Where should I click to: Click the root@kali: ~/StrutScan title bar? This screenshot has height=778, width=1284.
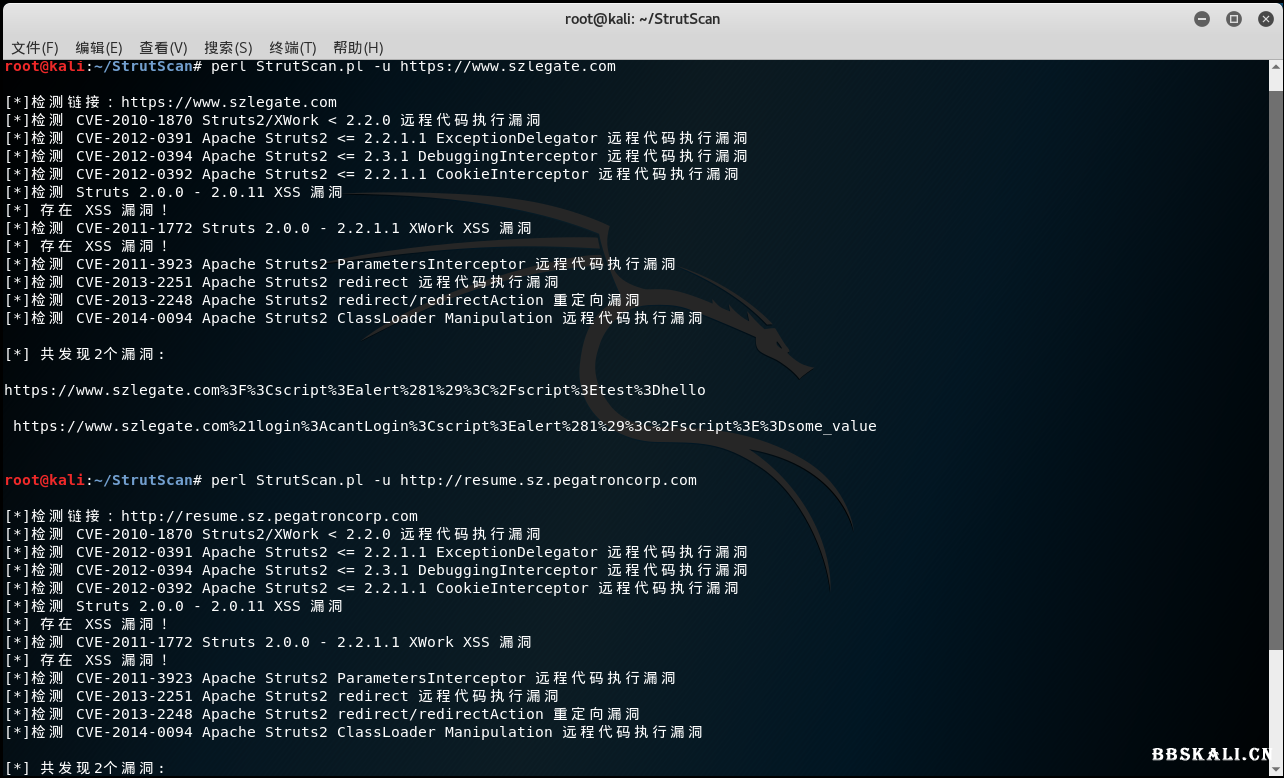640,19
